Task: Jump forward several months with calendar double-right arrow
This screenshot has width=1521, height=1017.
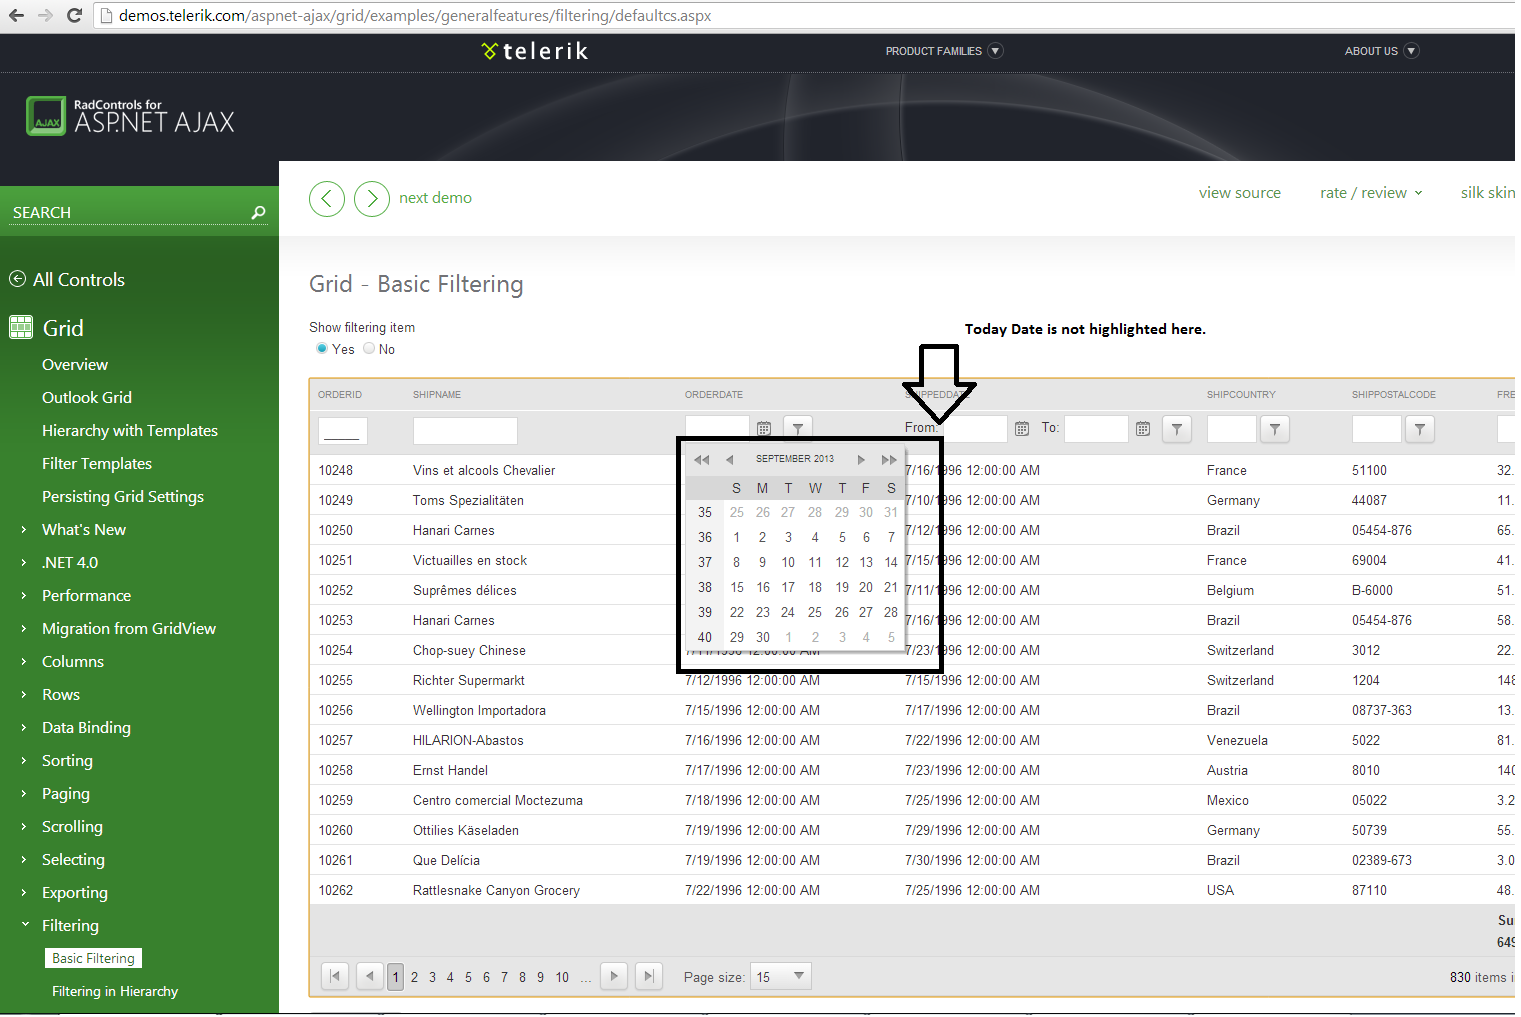Action: (x=889, y=460)
